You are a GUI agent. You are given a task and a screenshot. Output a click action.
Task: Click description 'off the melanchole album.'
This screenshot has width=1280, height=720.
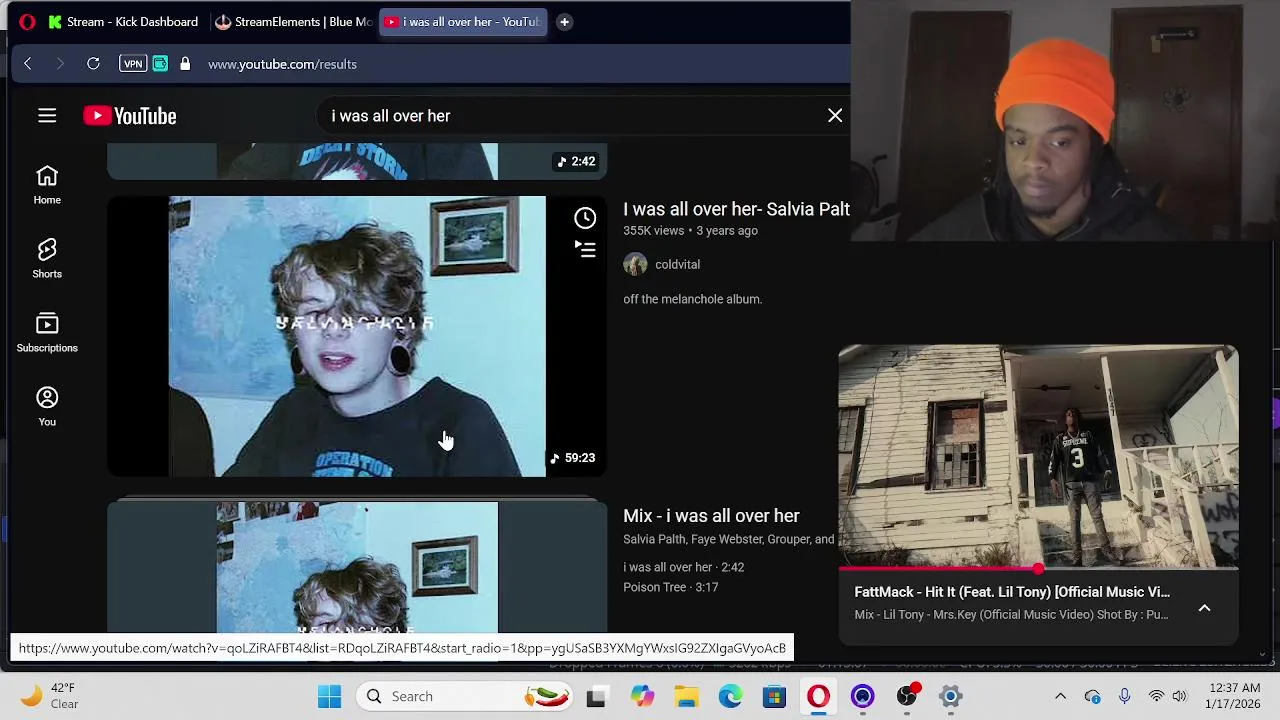692,299
